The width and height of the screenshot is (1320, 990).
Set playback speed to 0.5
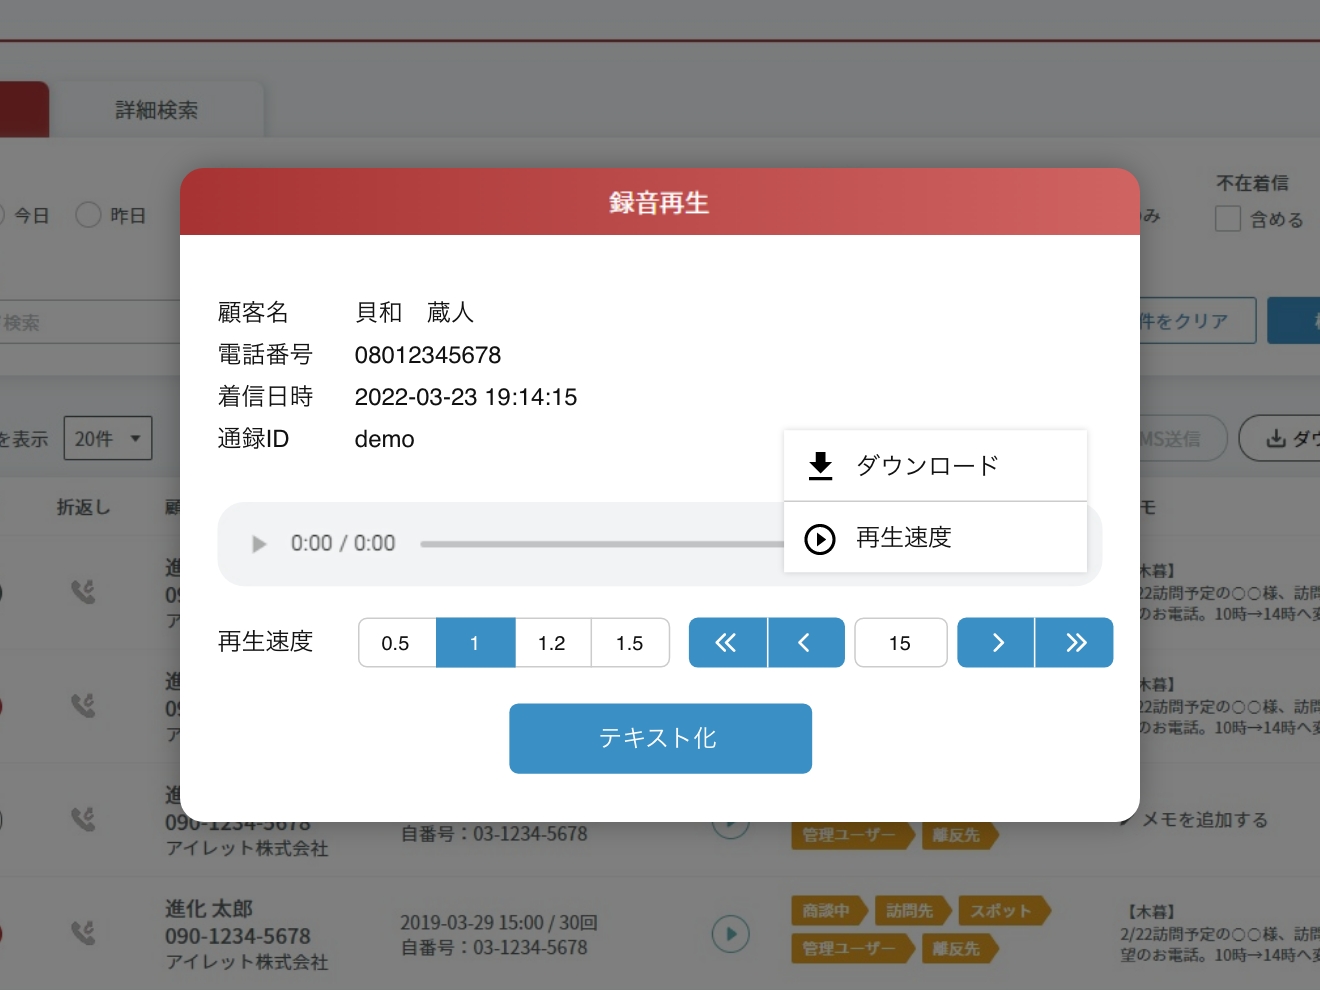tap(396, 643)
